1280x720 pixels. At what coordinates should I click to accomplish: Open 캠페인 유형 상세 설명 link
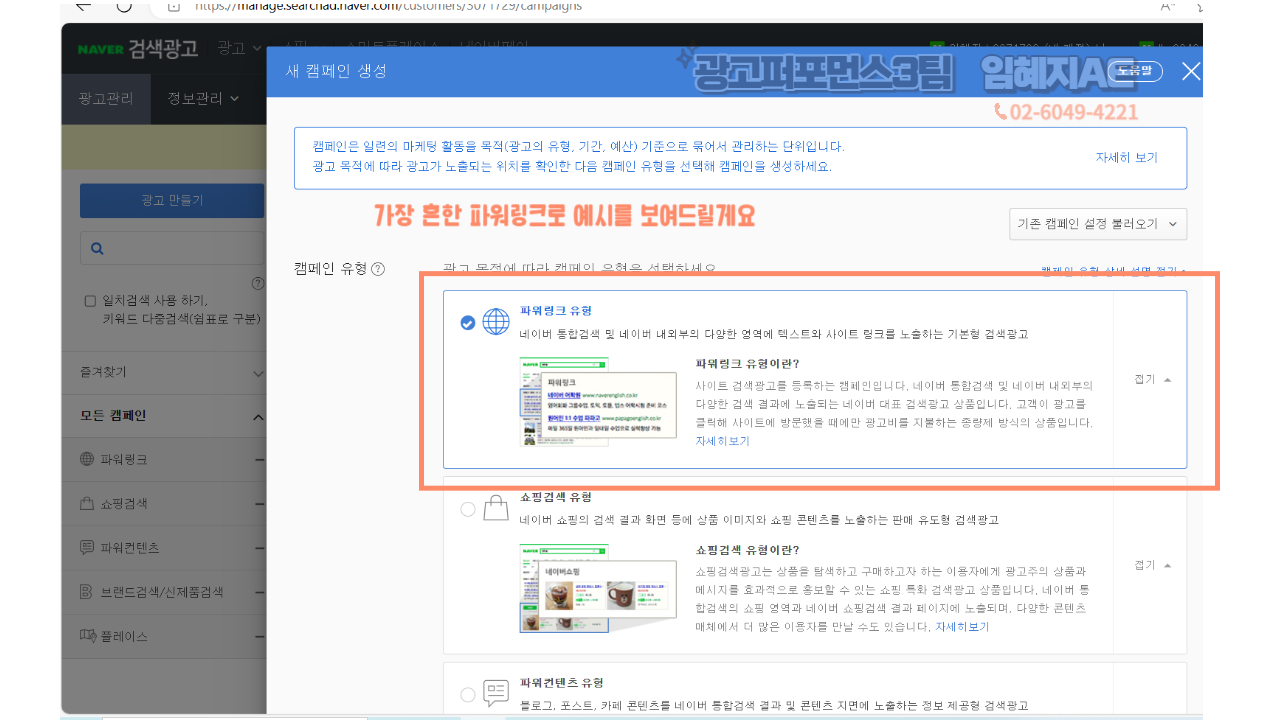[x=1113, y=271]
